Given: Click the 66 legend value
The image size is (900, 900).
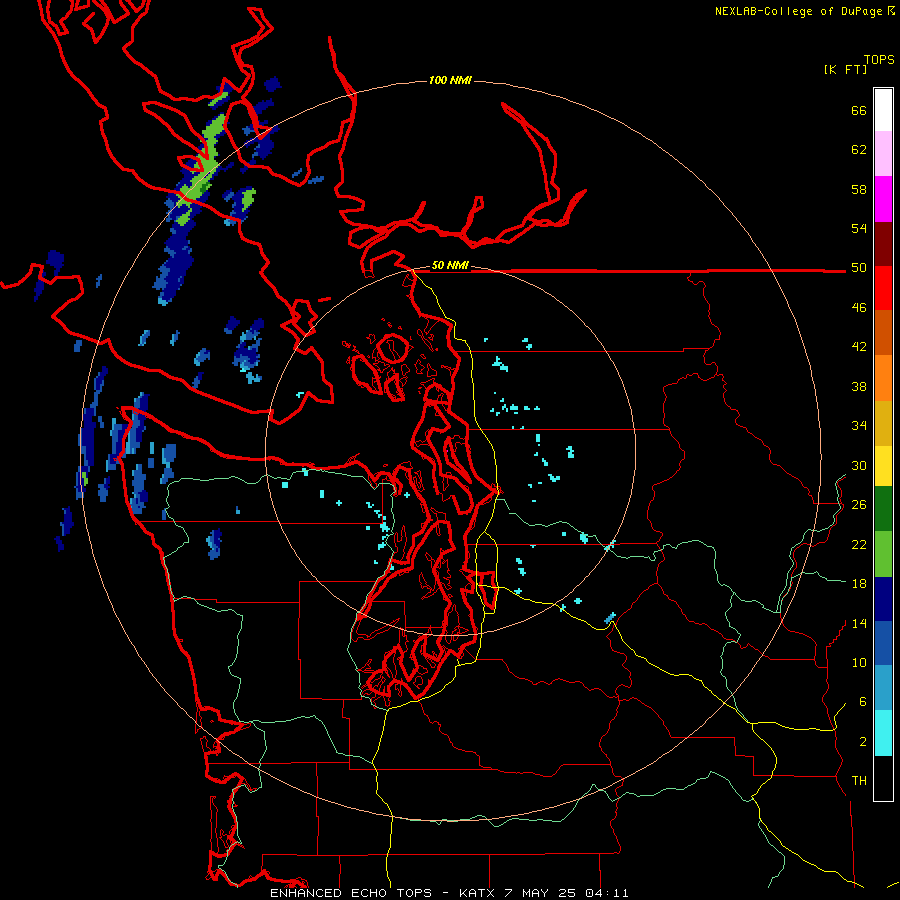Looking at the screenshot, I should click(859, 110).
